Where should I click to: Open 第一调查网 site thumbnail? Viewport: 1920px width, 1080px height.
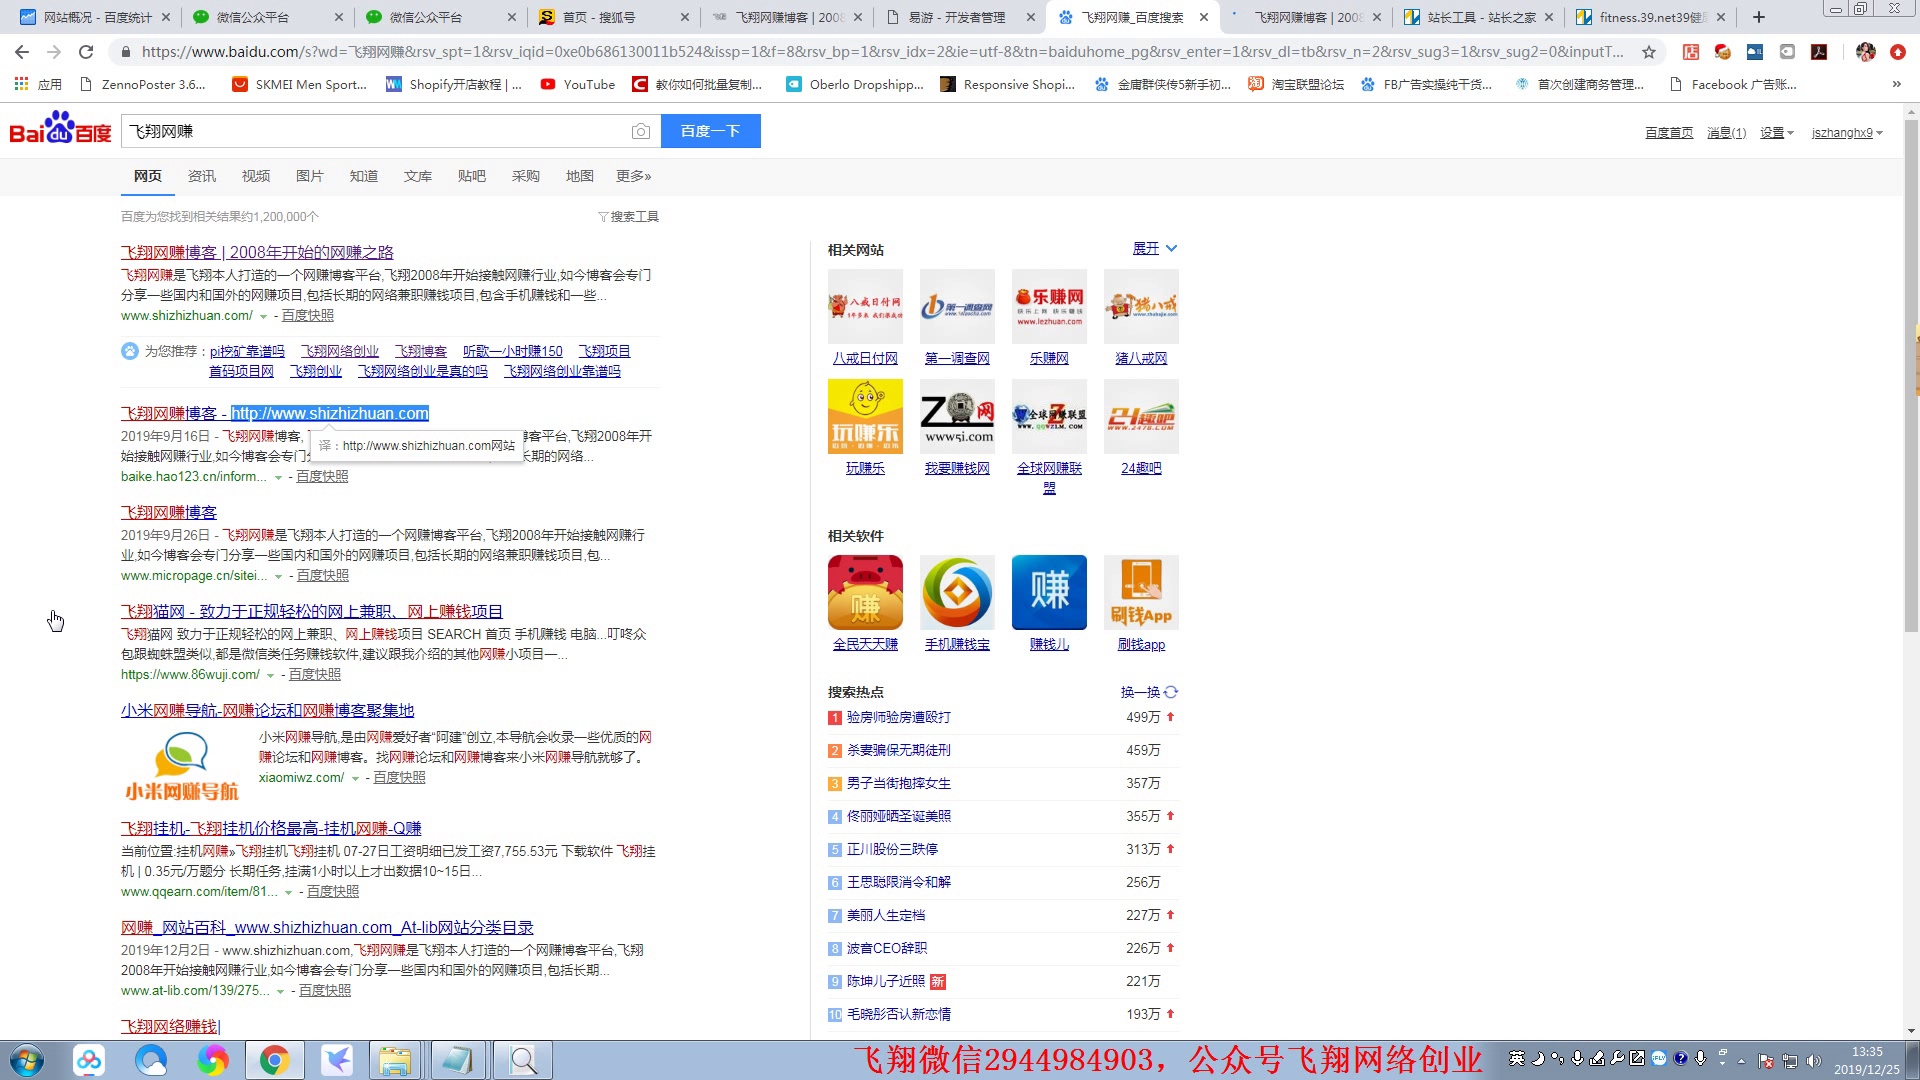[957, 307]
